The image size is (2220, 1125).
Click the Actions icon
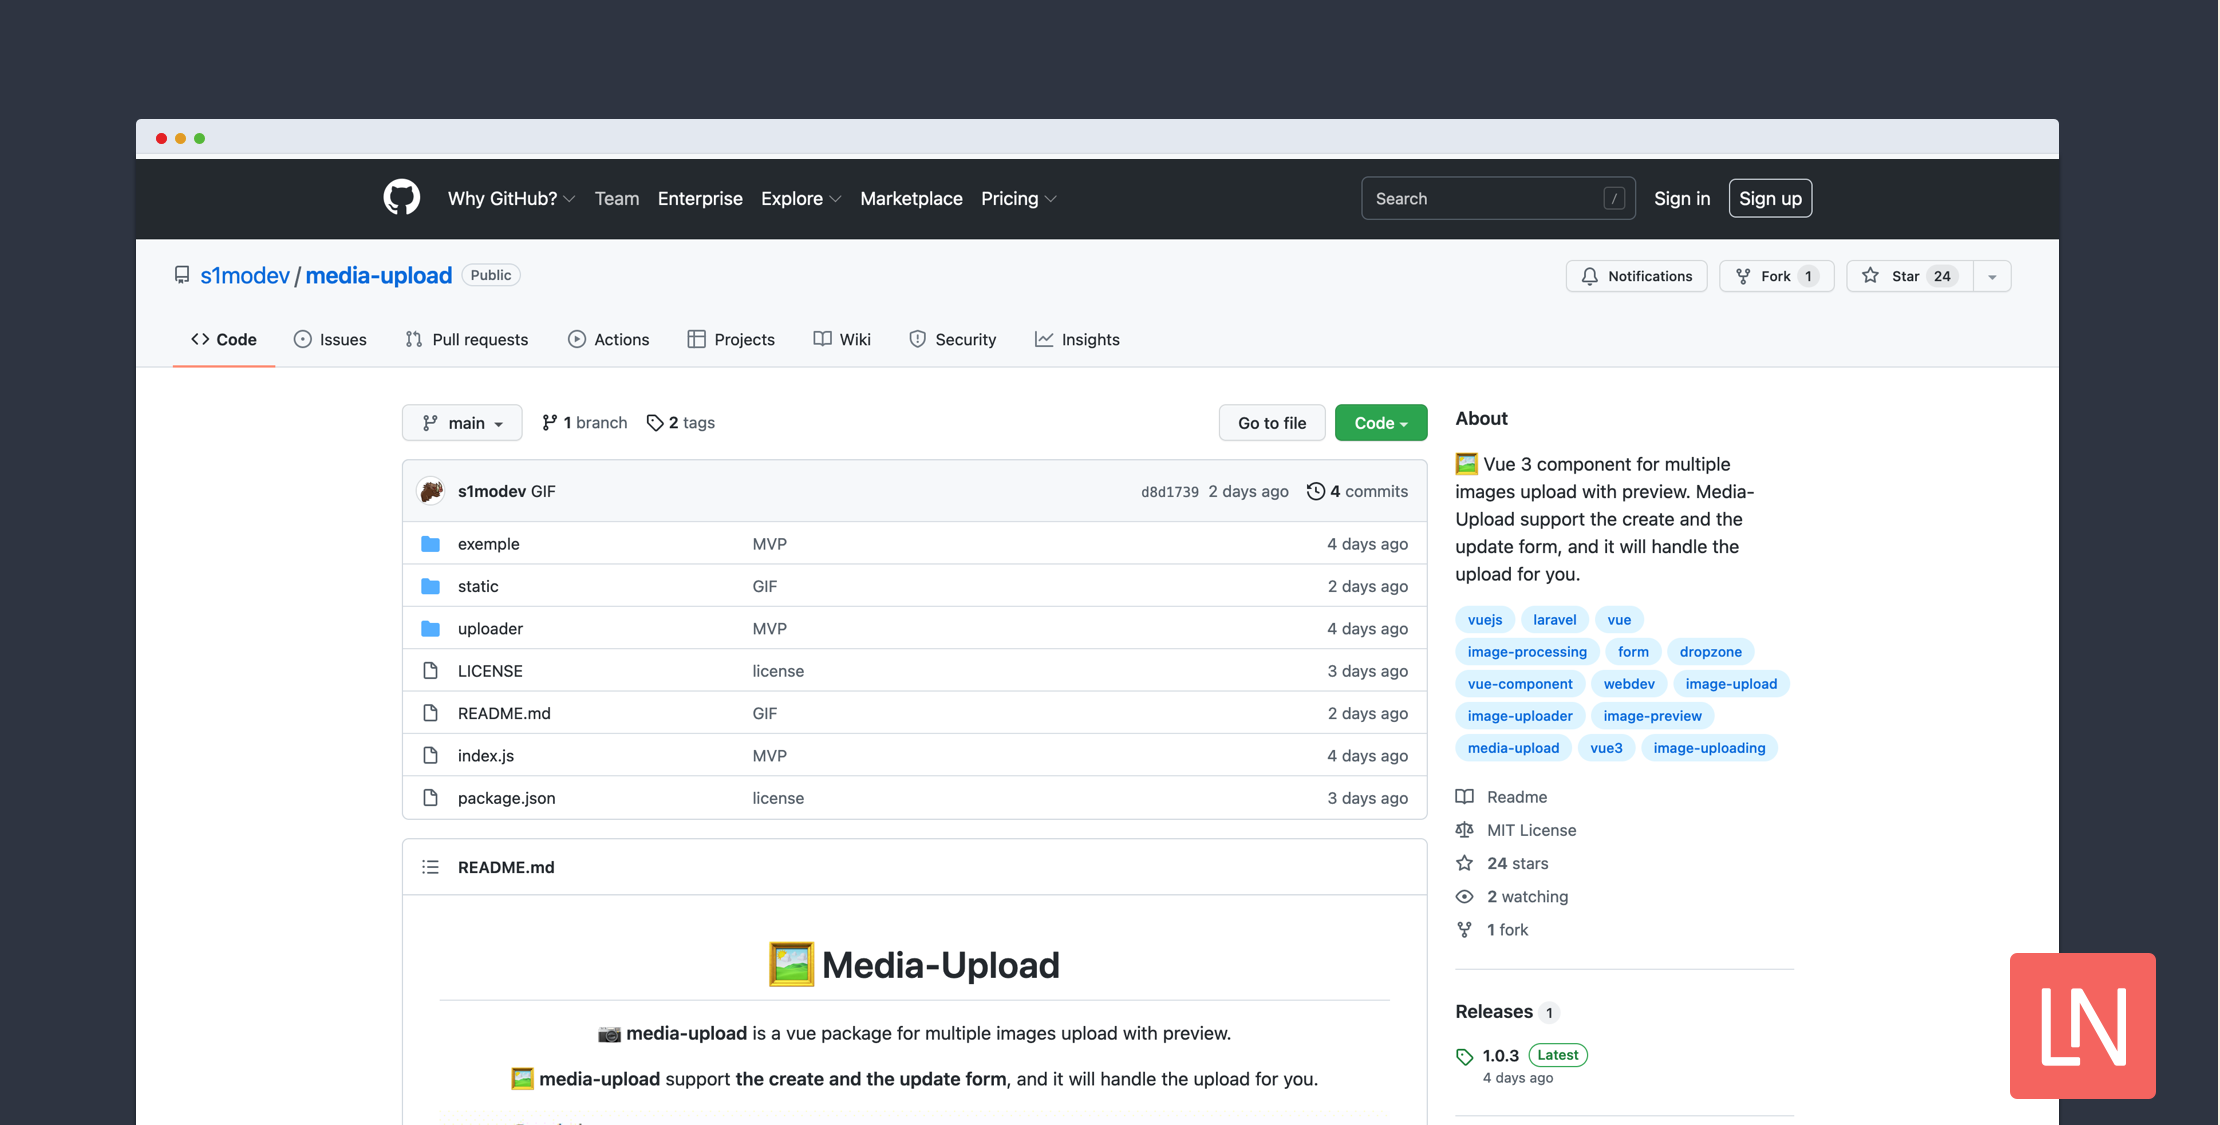[577, 339]
